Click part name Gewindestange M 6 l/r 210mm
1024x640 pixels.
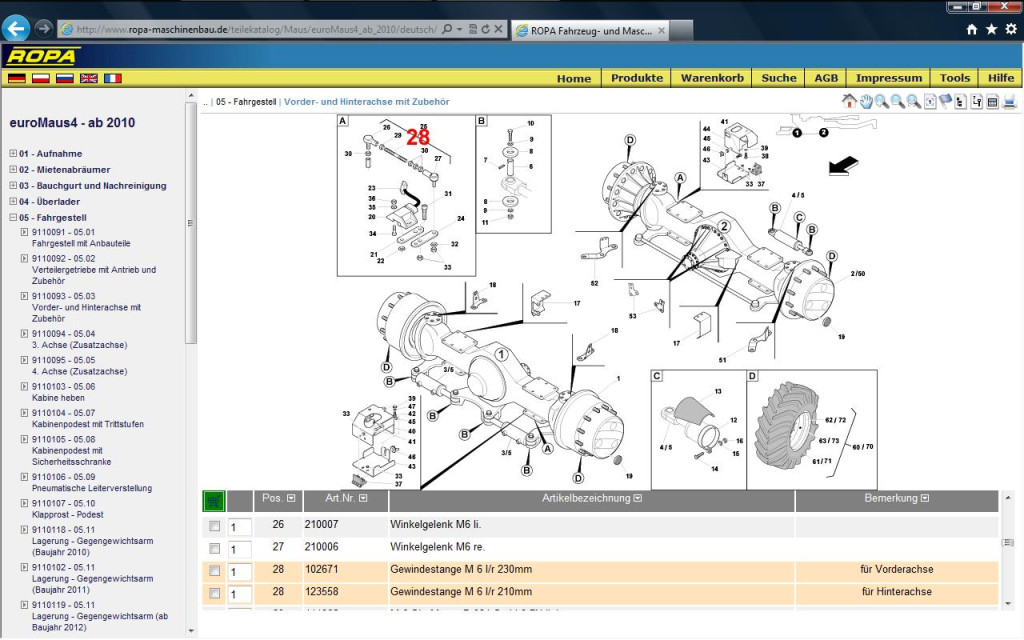[461, 592]
